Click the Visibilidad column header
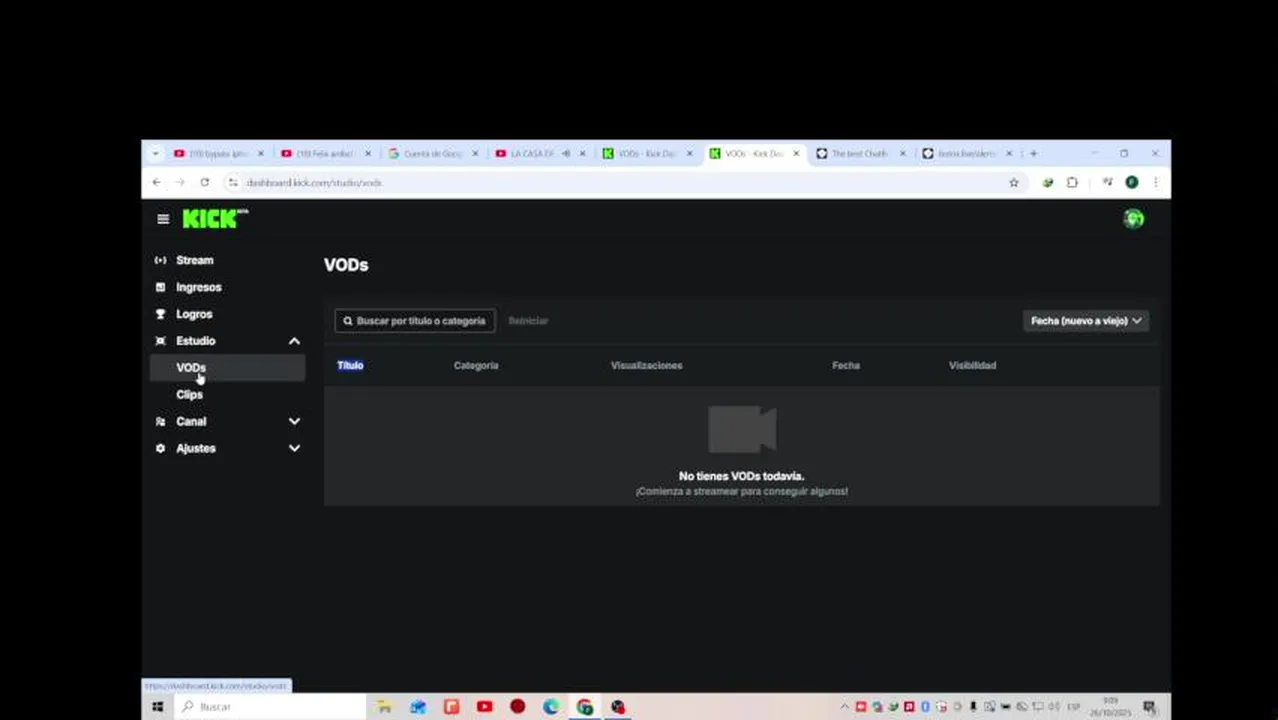The width and height of the screenshot is (1278, 720). (972, 366)
